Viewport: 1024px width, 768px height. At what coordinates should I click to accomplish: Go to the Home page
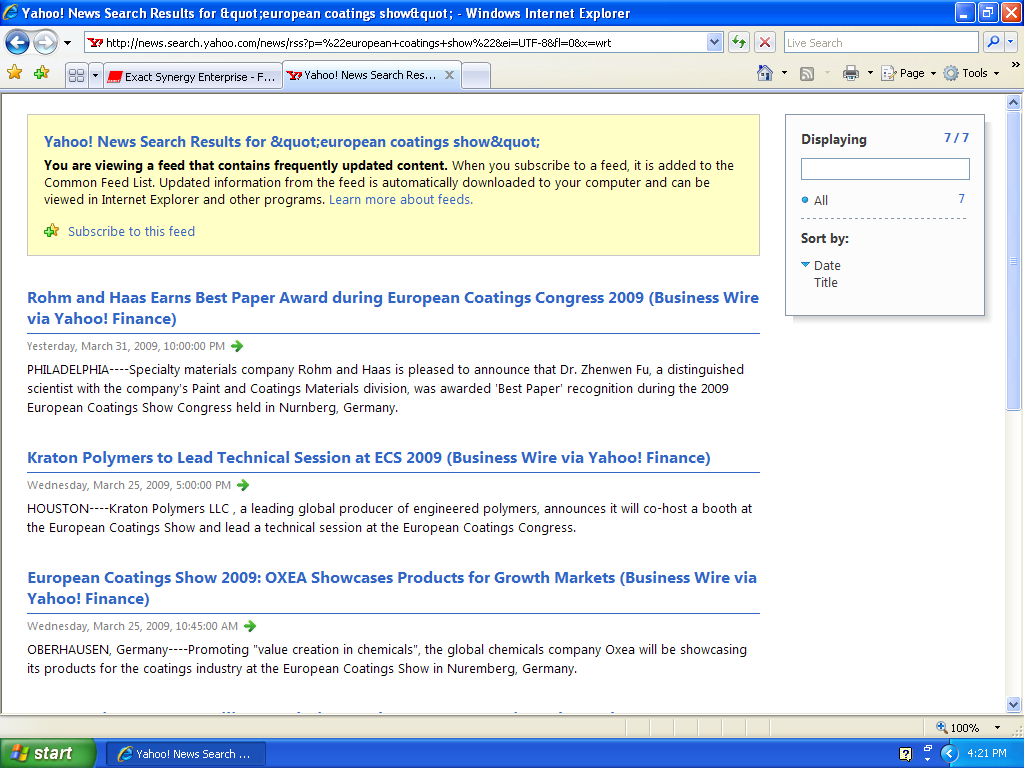coord(765,73)
